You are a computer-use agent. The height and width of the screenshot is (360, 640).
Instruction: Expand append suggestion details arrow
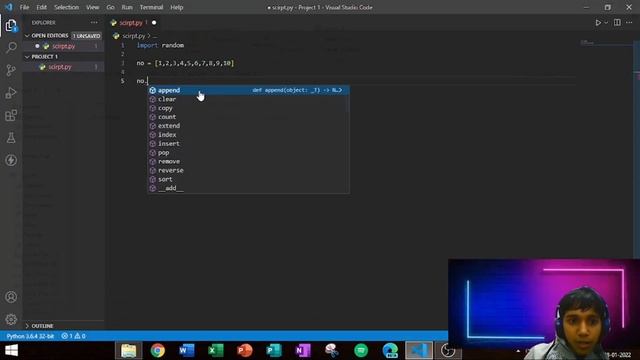(x=340, y=90)
